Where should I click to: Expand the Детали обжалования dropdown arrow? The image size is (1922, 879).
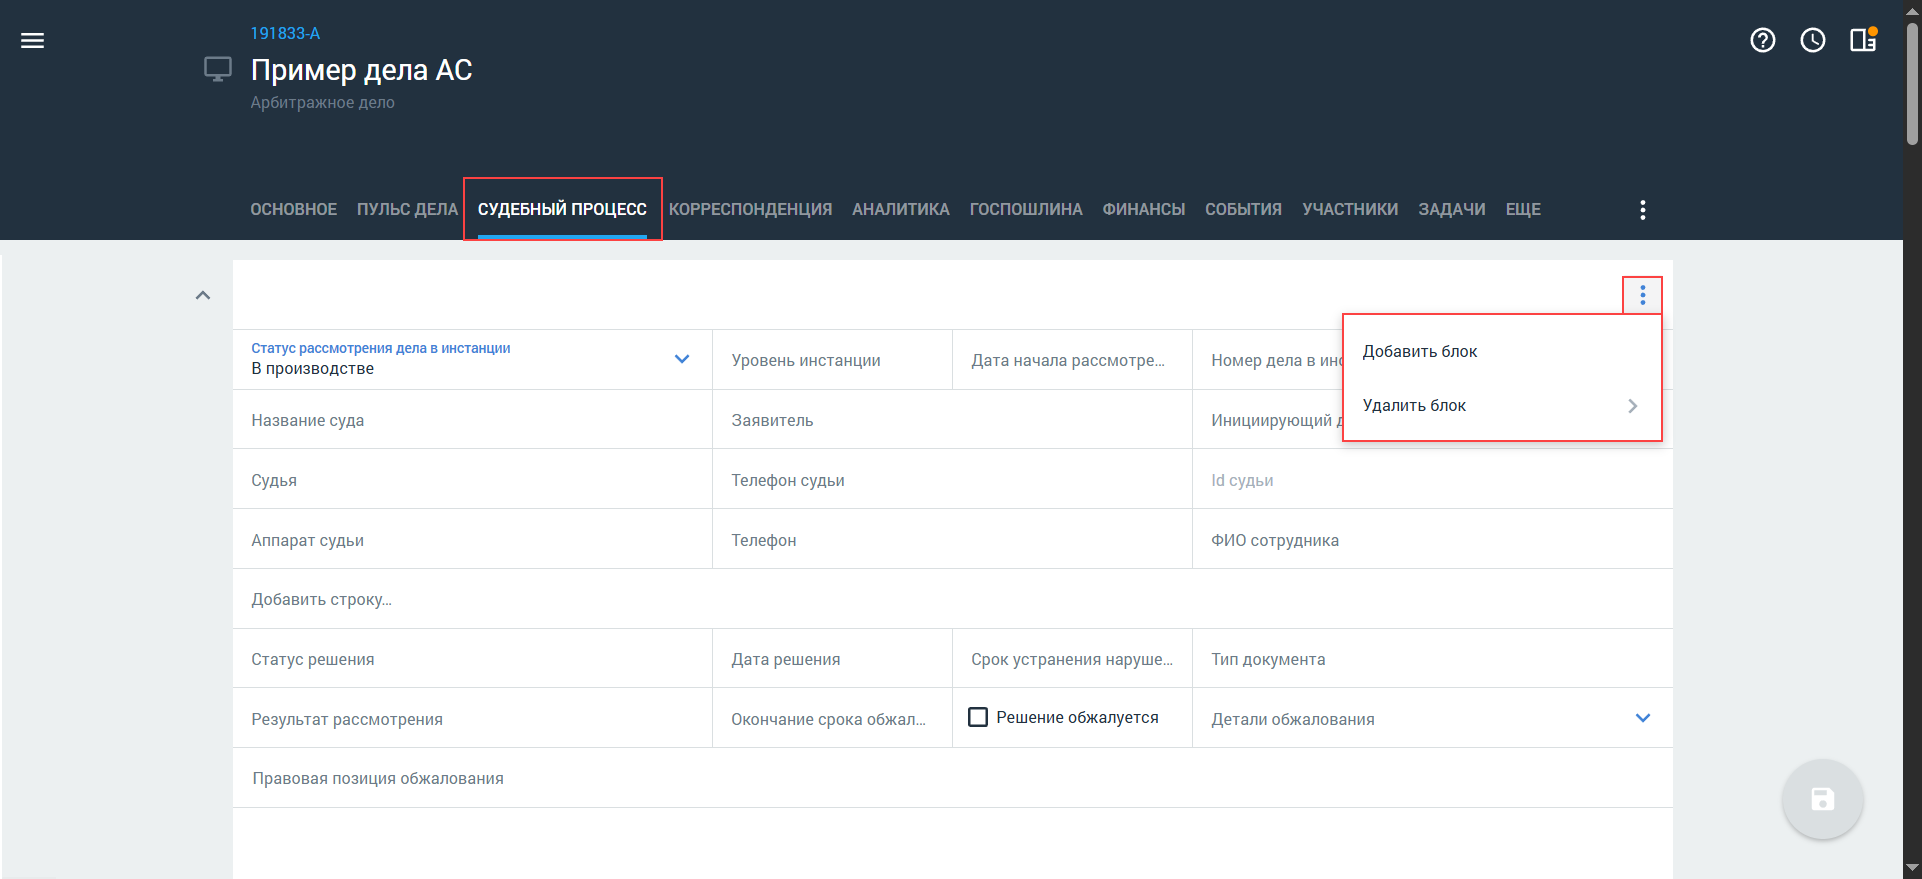(x=1643, y=718)
